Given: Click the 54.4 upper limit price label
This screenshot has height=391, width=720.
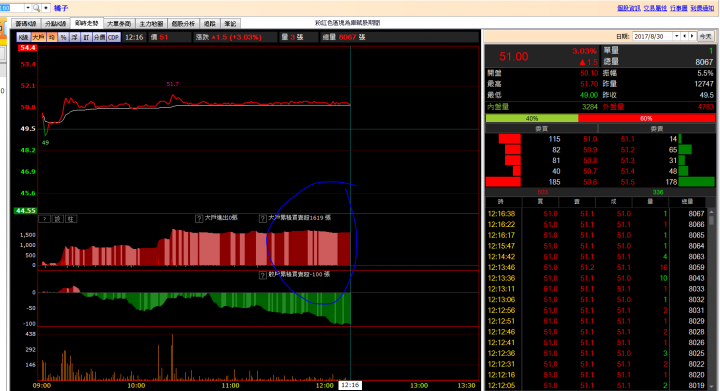Looking at the screenshot, I should (28, 48).
